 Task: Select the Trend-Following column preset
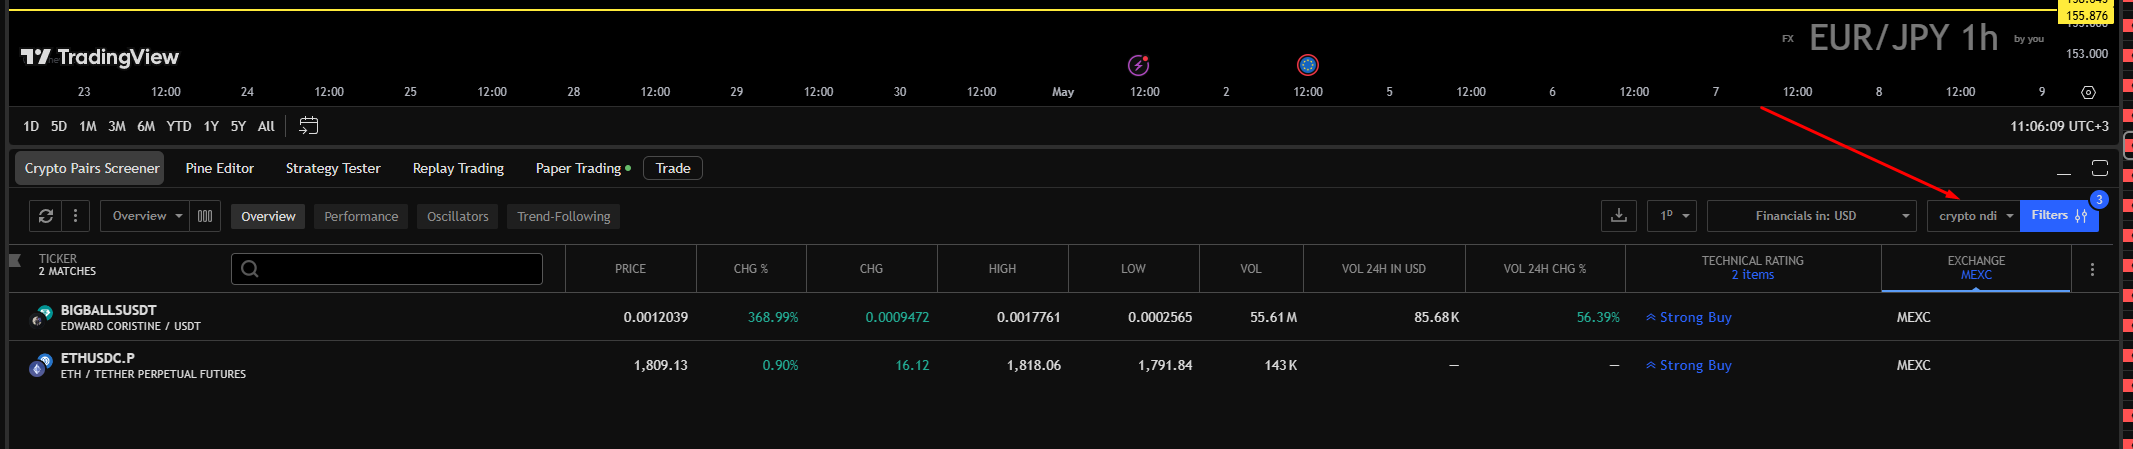tap(564, 216)
